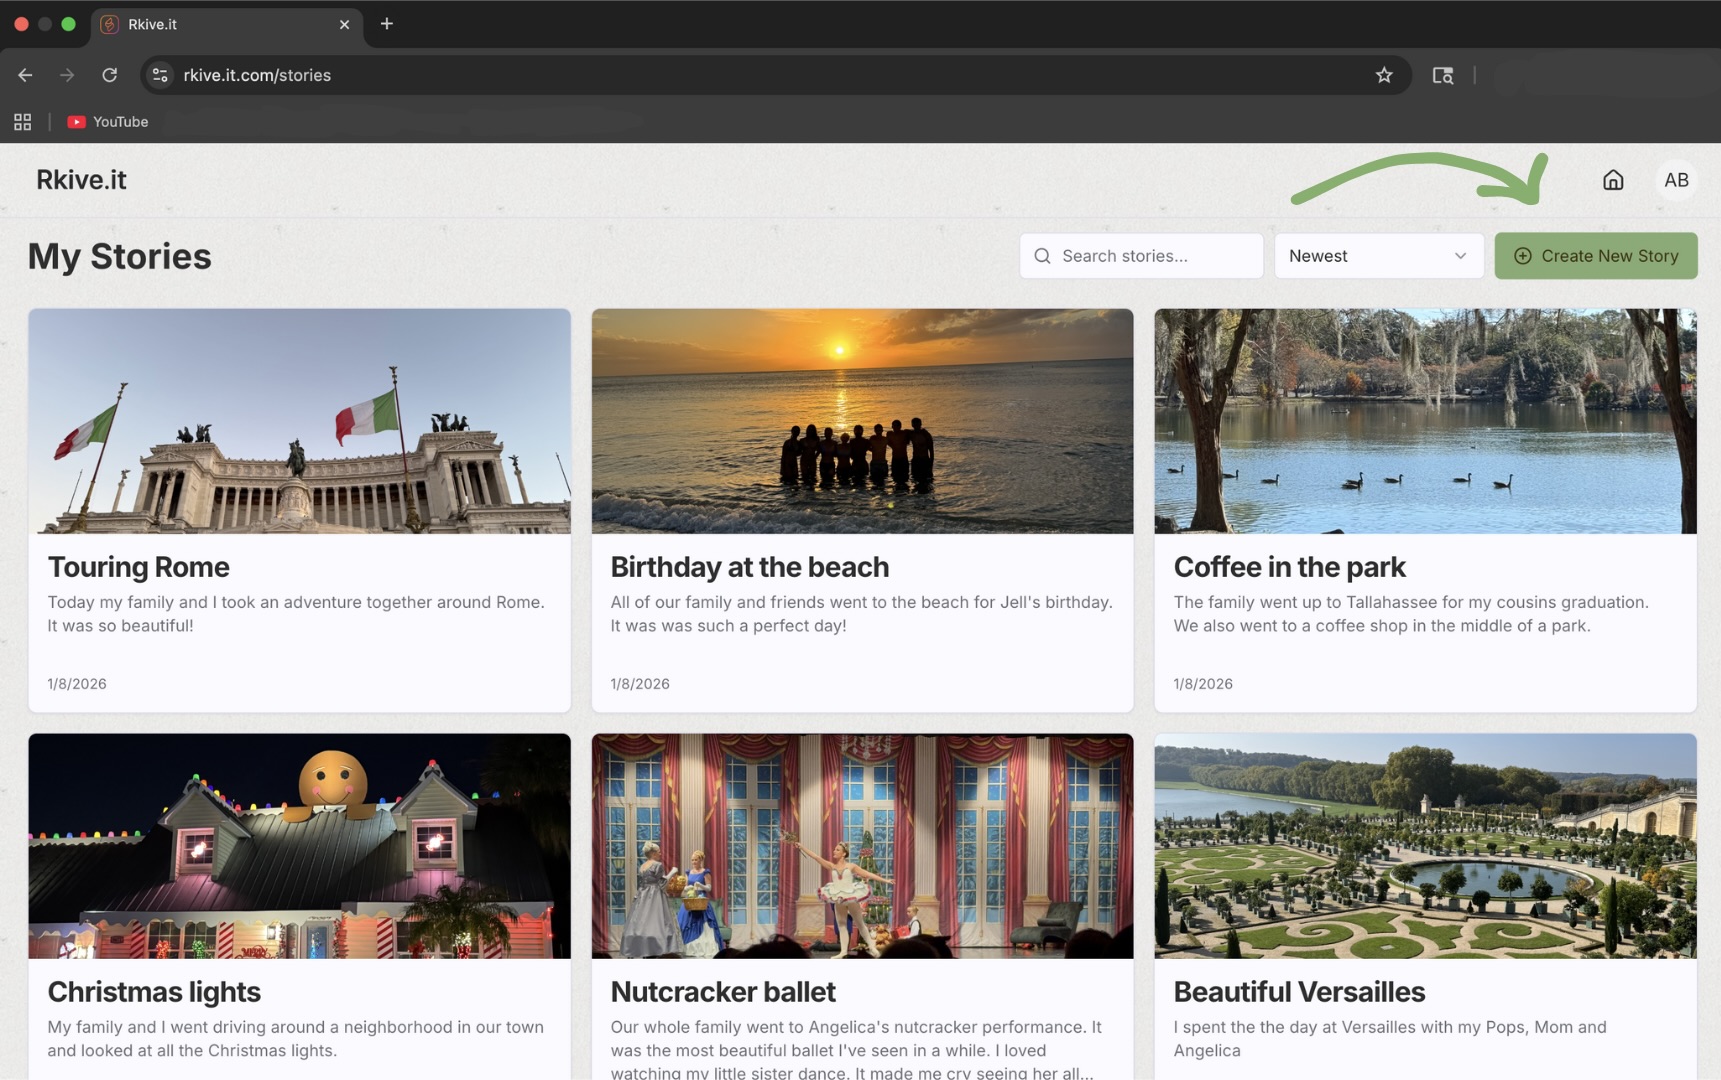
Task: Click the Create New Story button
Action: pos(1596,256)
